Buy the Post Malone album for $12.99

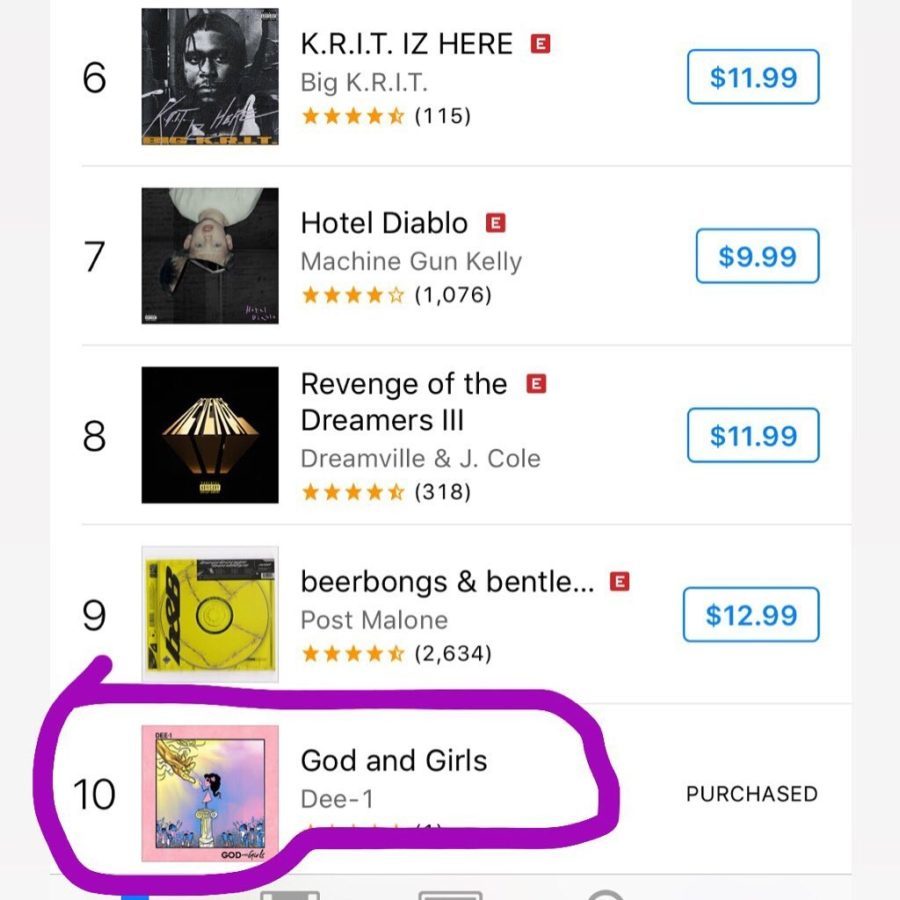pos(751,614)
